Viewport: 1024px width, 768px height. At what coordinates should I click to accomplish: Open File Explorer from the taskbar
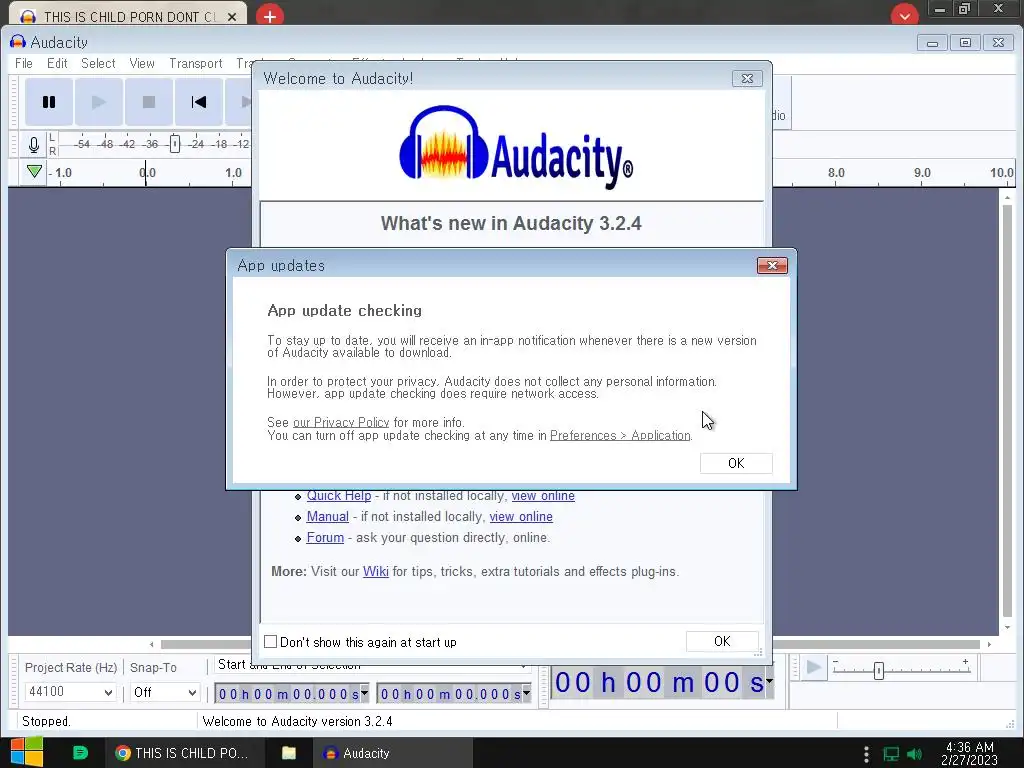pyautogui.click(x=289, y=753)
